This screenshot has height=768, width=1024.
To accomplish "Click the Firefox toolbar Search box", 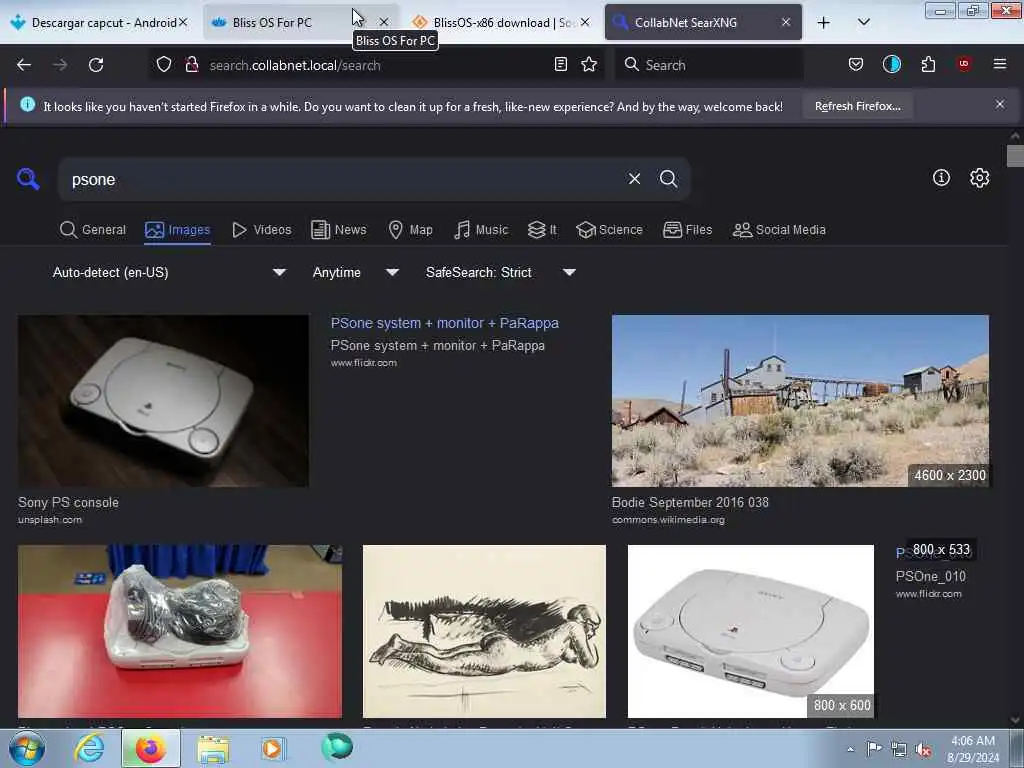I will pos(709,65).
